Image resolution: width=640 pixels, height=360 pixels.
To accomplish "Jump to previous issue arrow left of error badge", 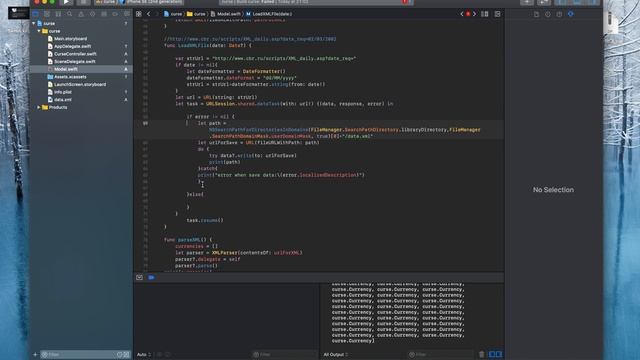I will tap(462, 14).
